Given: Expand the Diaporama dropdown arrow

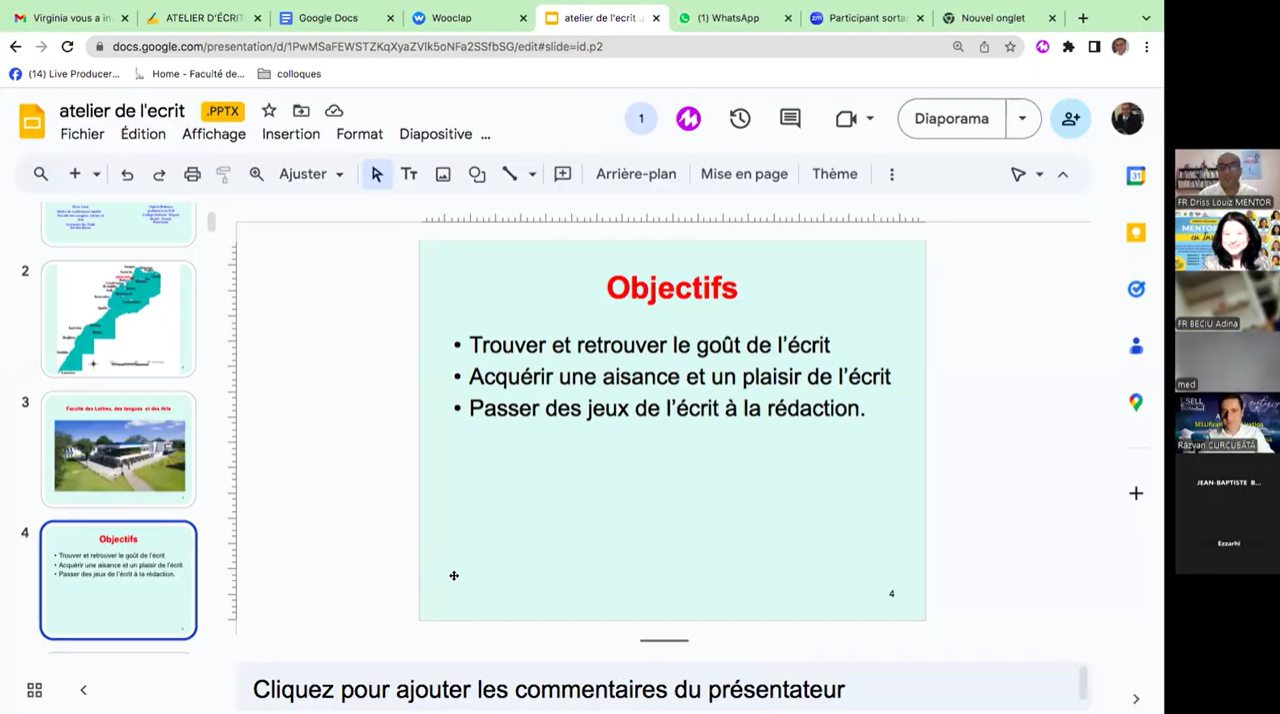Looking at the screenshot, I should click(1022, 119).
